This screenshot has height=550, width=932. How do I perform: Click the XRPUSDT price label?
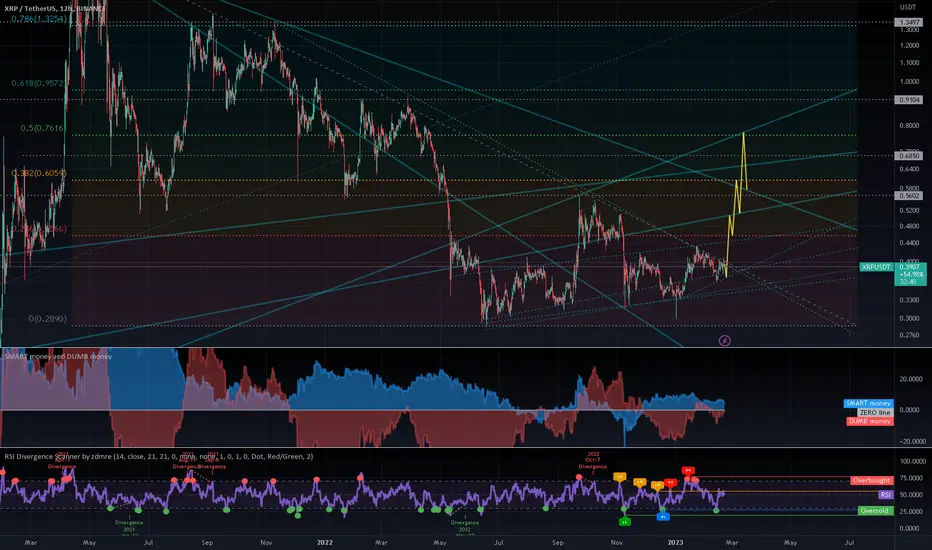point(876,267)
